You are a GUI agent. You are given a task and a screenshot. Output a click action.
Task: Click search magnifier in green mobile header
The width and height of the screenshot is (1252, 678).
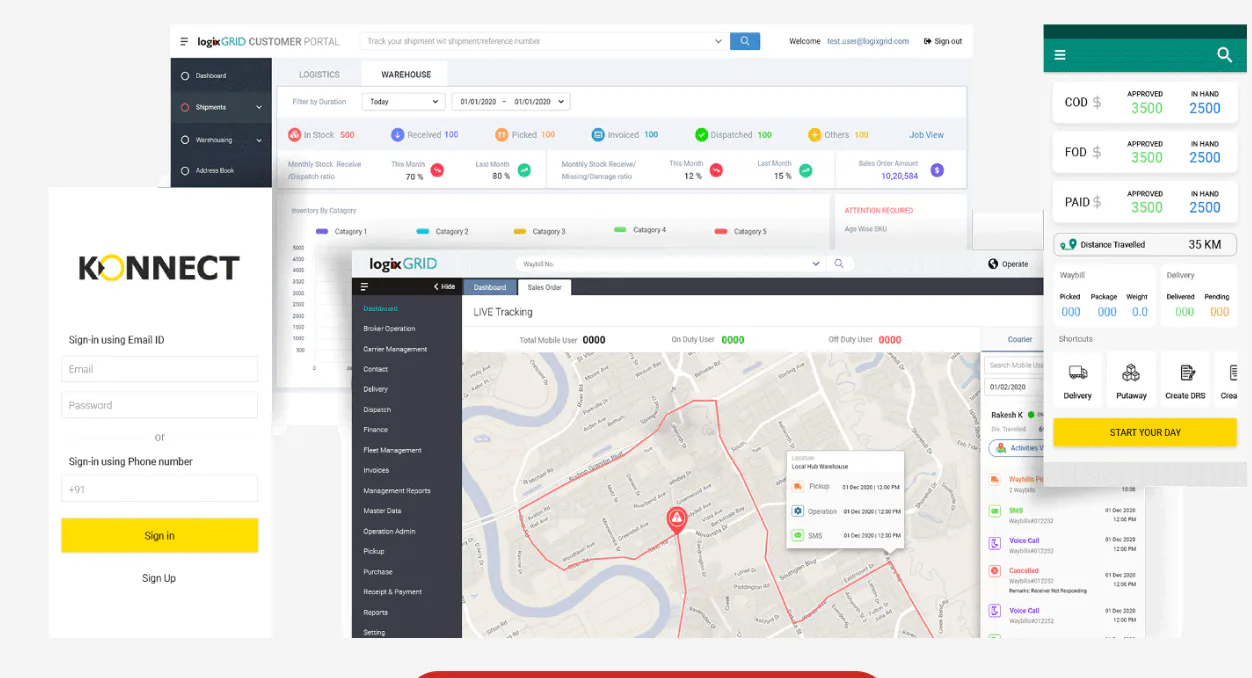coord(1224,55)
